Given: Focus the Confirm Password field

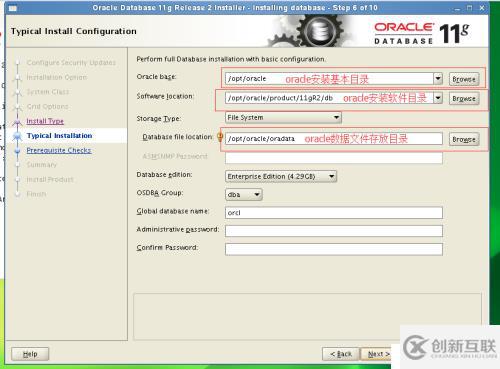Looking at the screenshot, I should (x=334, y=249).
